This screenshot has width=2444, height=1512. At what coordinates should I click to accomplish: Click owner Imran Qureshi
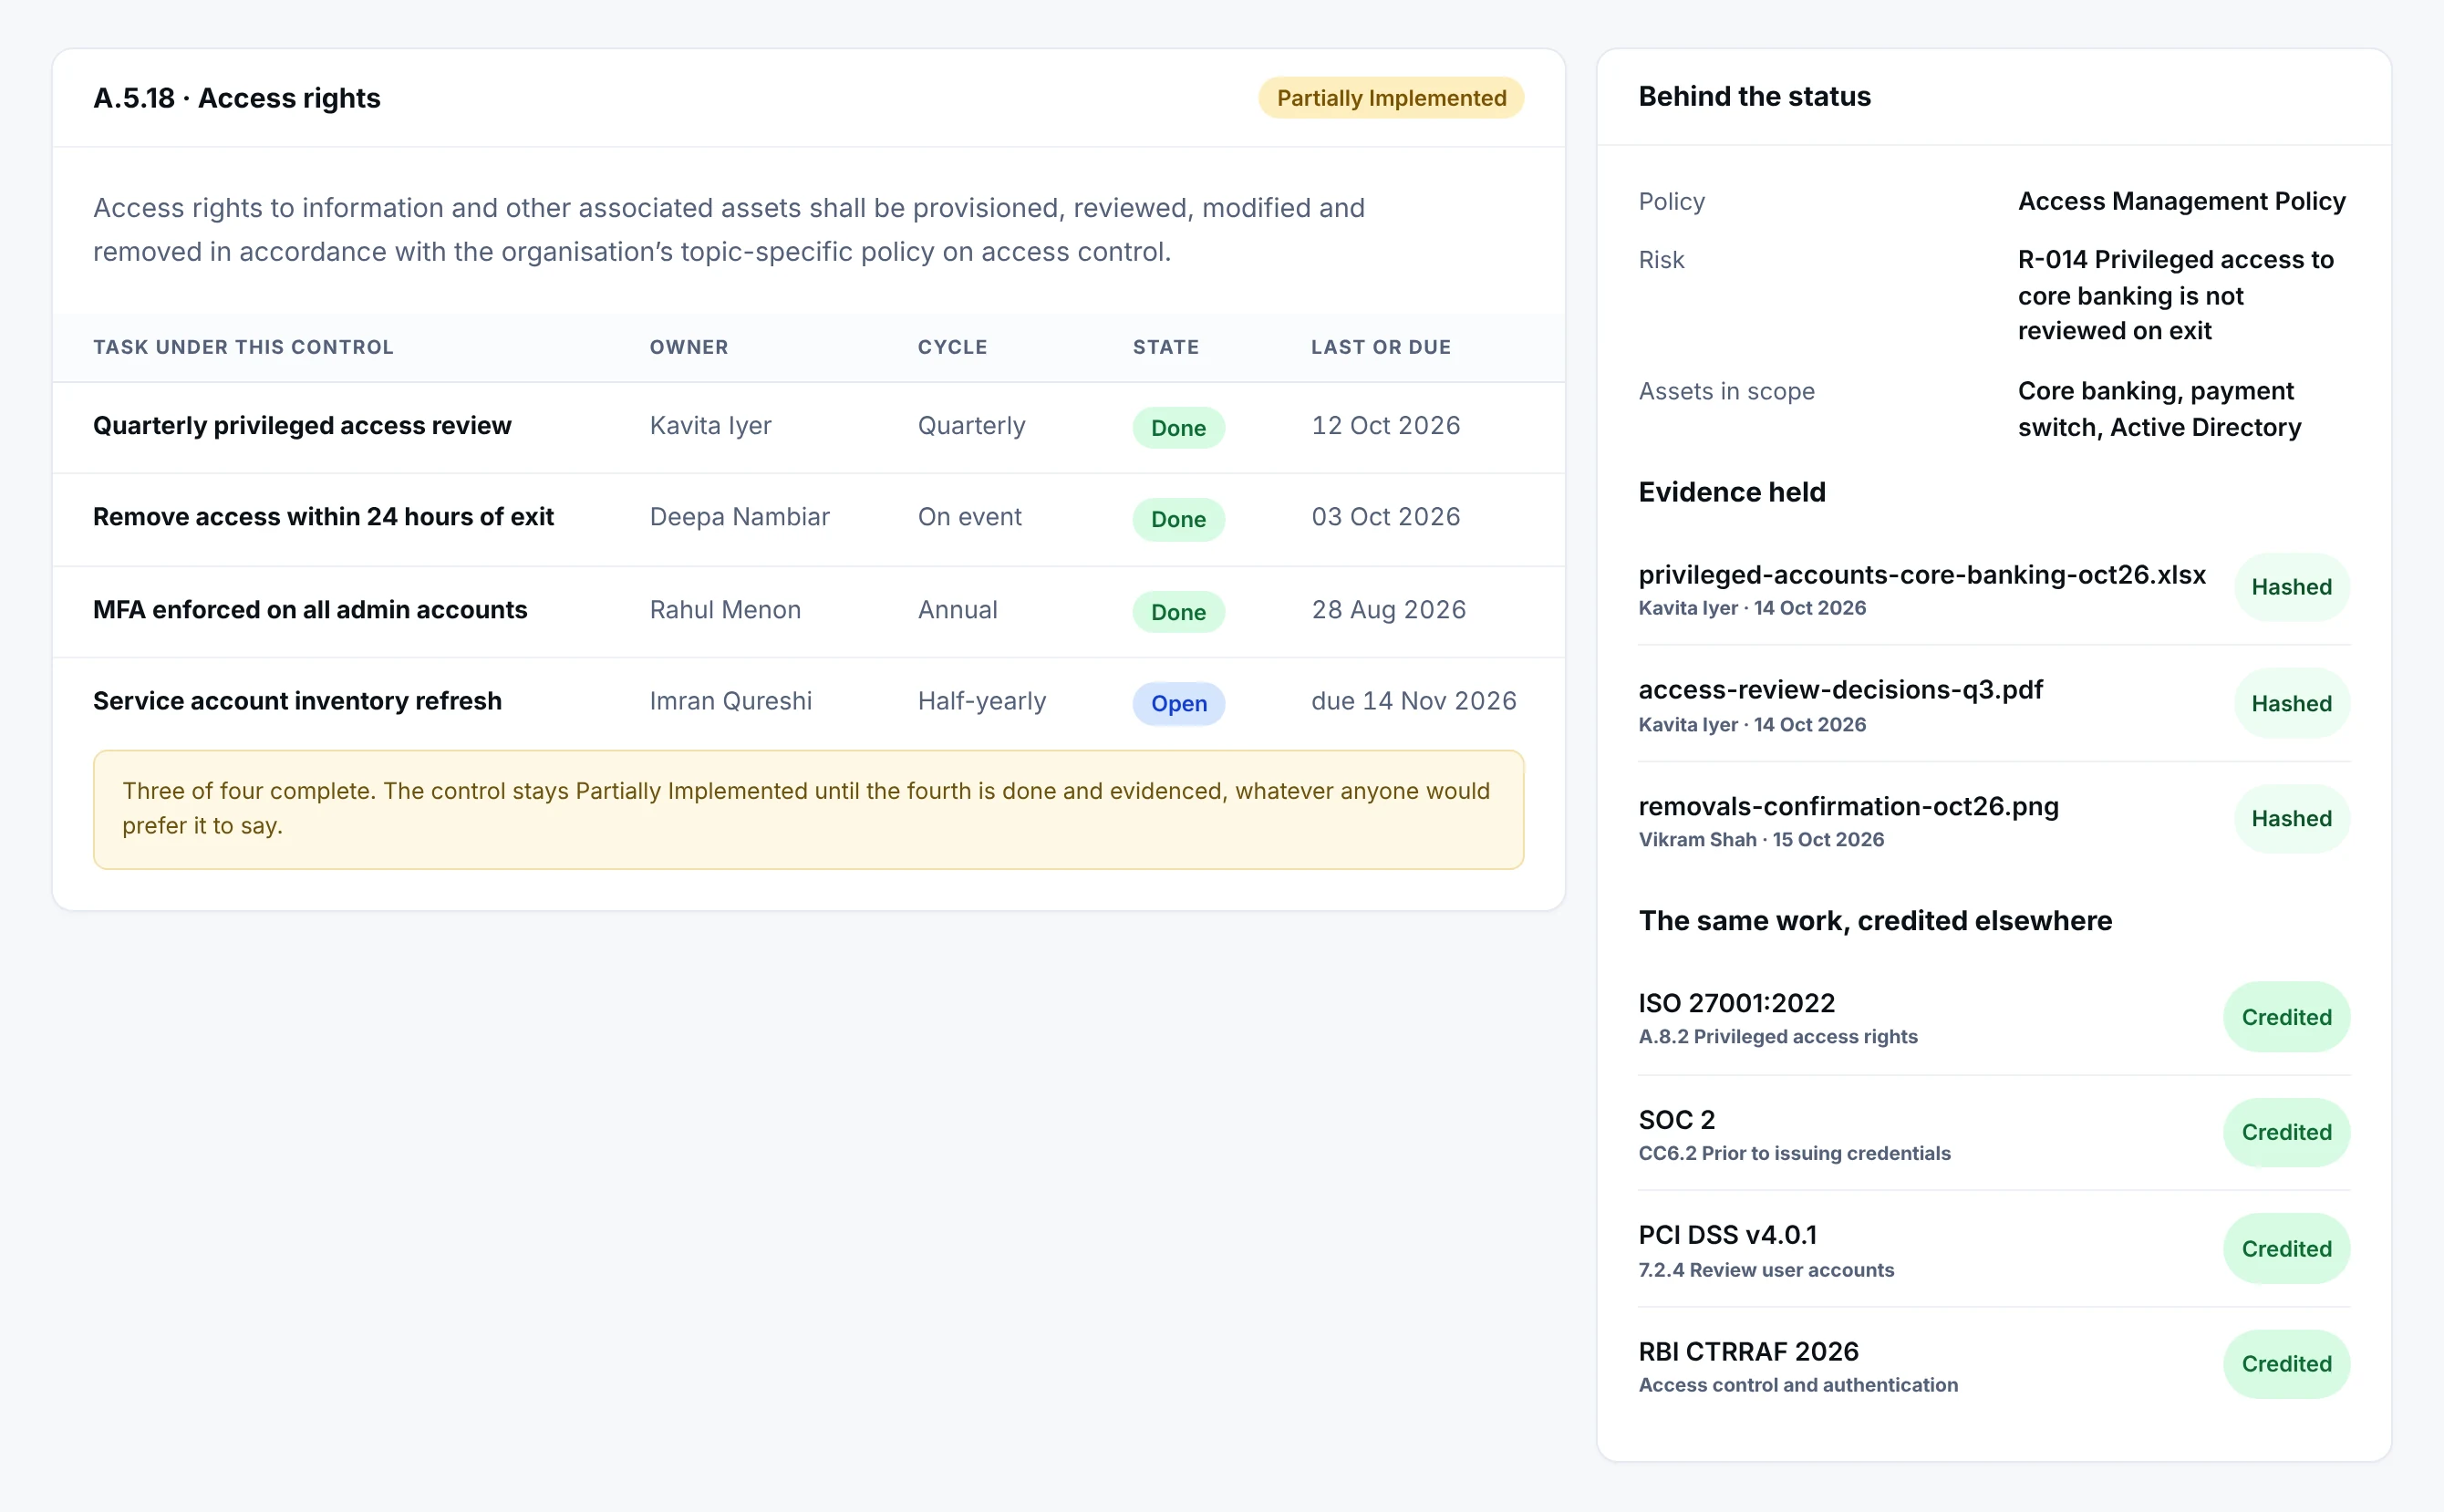pyautogui.click(x=730, y=701)
